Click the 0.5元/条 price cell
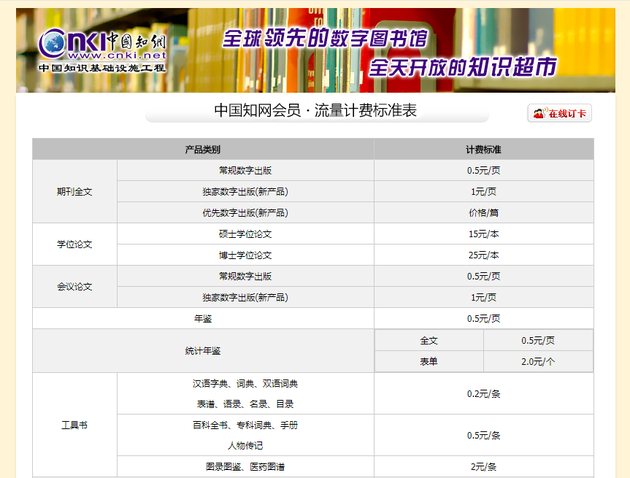The height and width of the screenshot is (478, 630). [x=483, y=435]
